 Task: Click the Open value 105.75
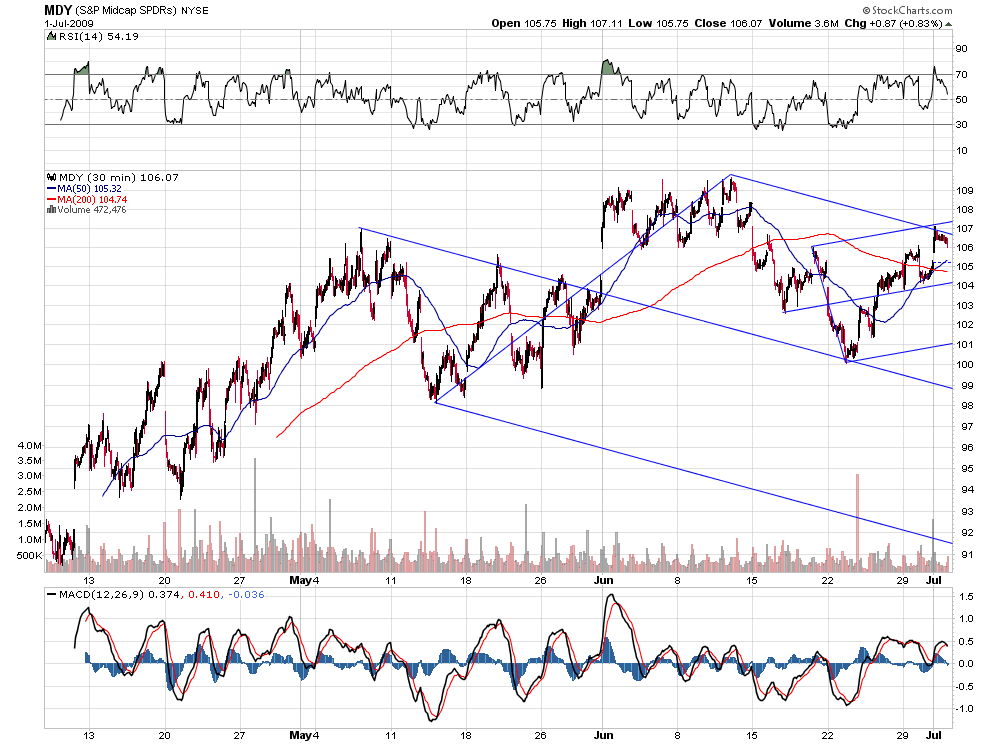coord(540,23)
